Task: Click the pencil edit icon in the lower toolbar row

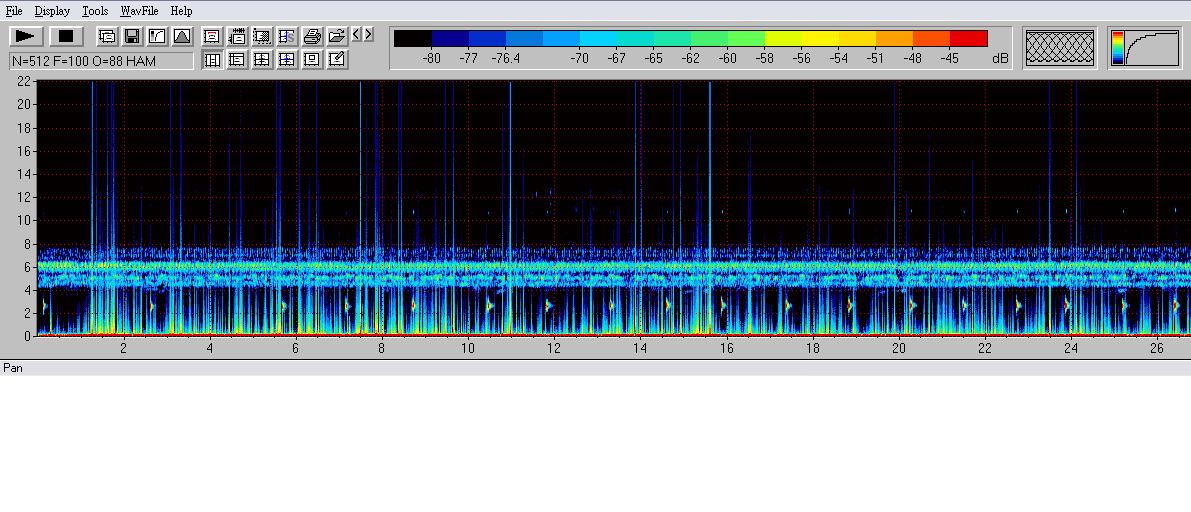Action: [x=337, y=60]
